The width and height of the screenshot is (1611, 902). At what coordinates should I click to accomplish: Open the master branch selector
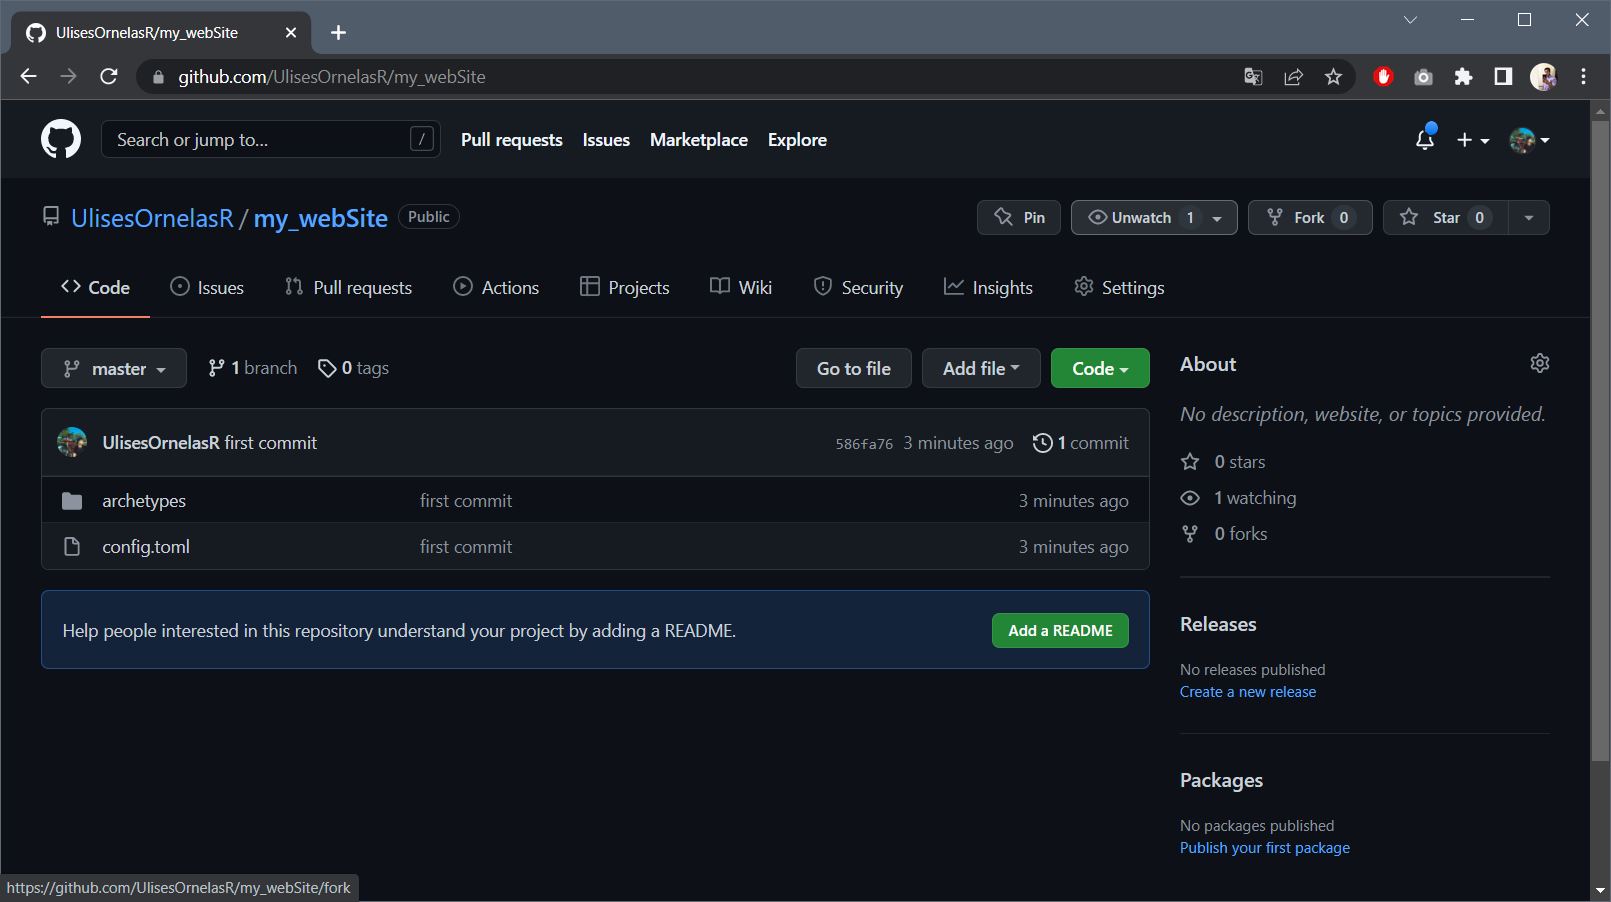tap(114, 368)
